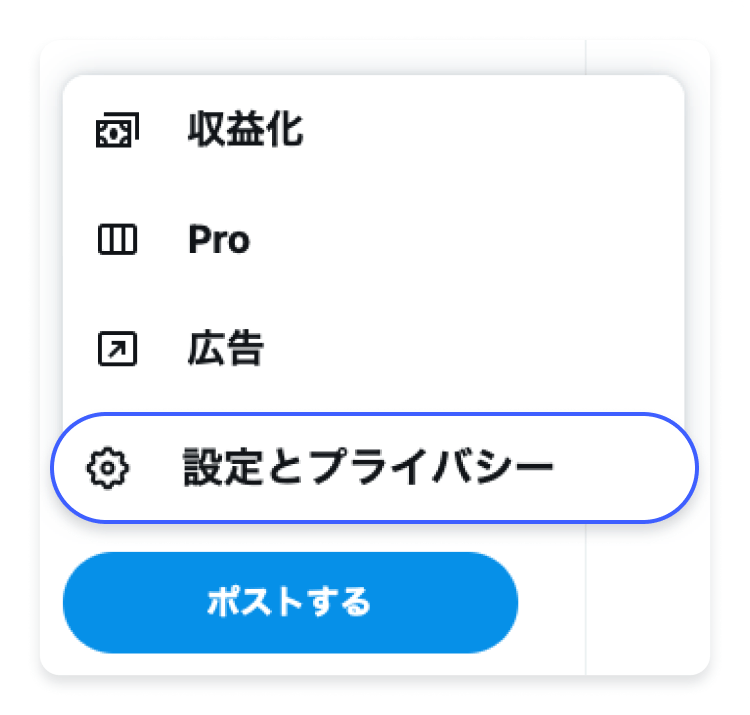Click the 設定とプライバシー text label
This screenshot has height=715, width=750.
[368, 467]
